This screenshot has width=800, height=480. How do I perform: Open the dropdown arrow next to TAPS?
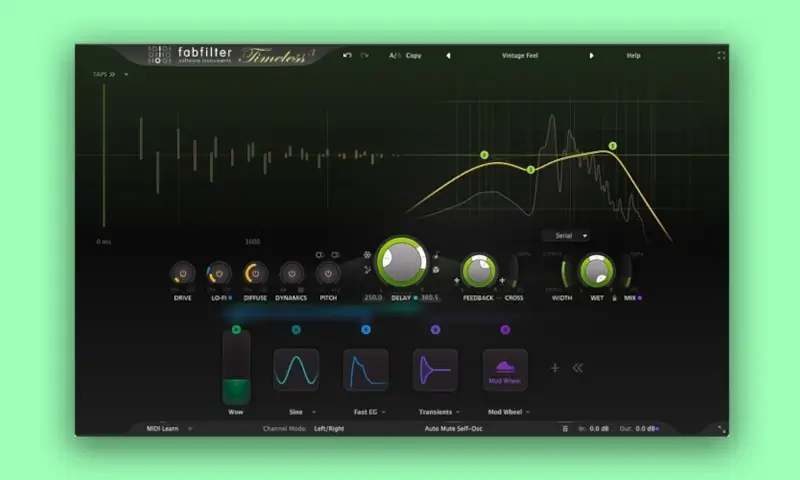(126, 74)
